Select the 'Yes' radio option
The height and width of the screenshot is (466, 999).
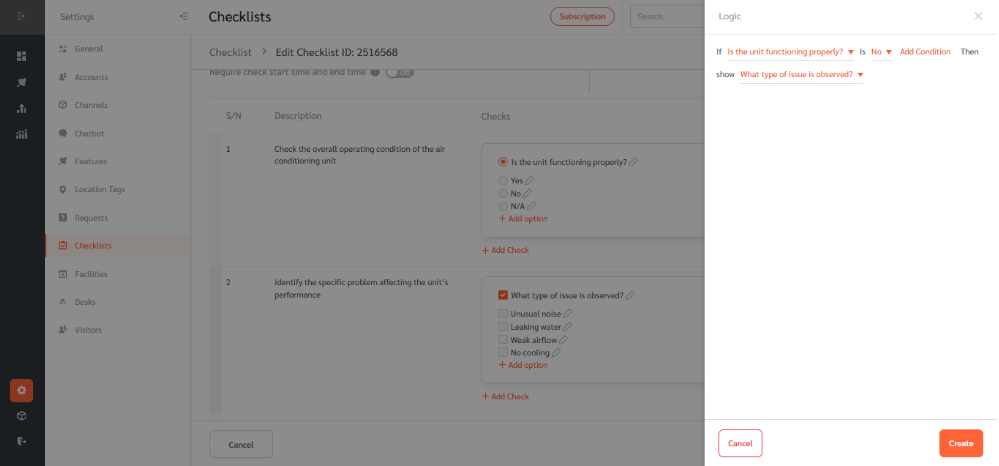[x=503, y=180]
